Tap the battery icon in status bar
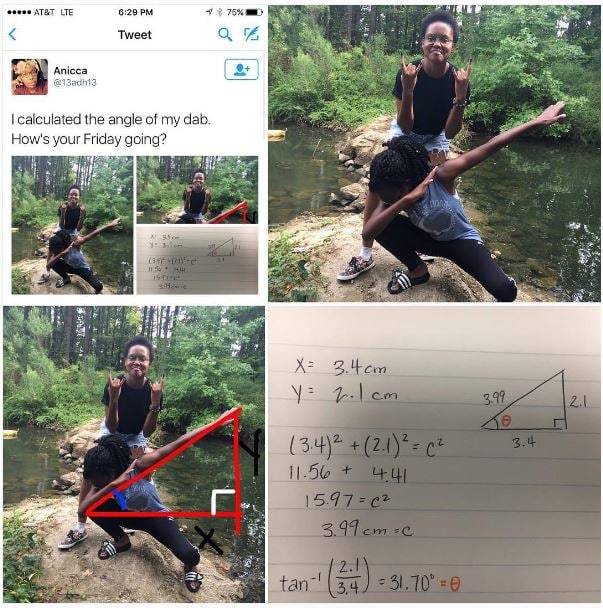Screen dimensions: 603x608 (255, 12)
